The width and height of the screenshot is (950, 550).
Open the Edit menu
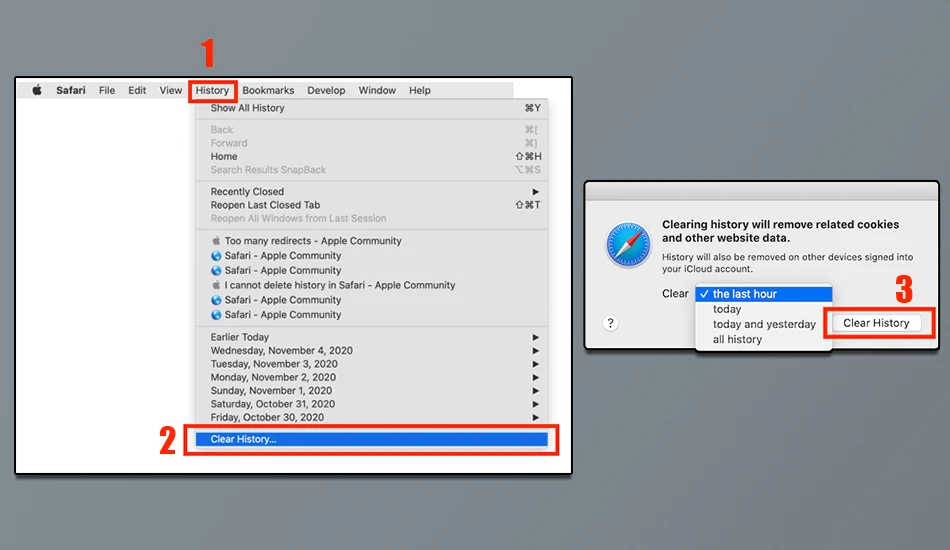click(x=137, y=90)
